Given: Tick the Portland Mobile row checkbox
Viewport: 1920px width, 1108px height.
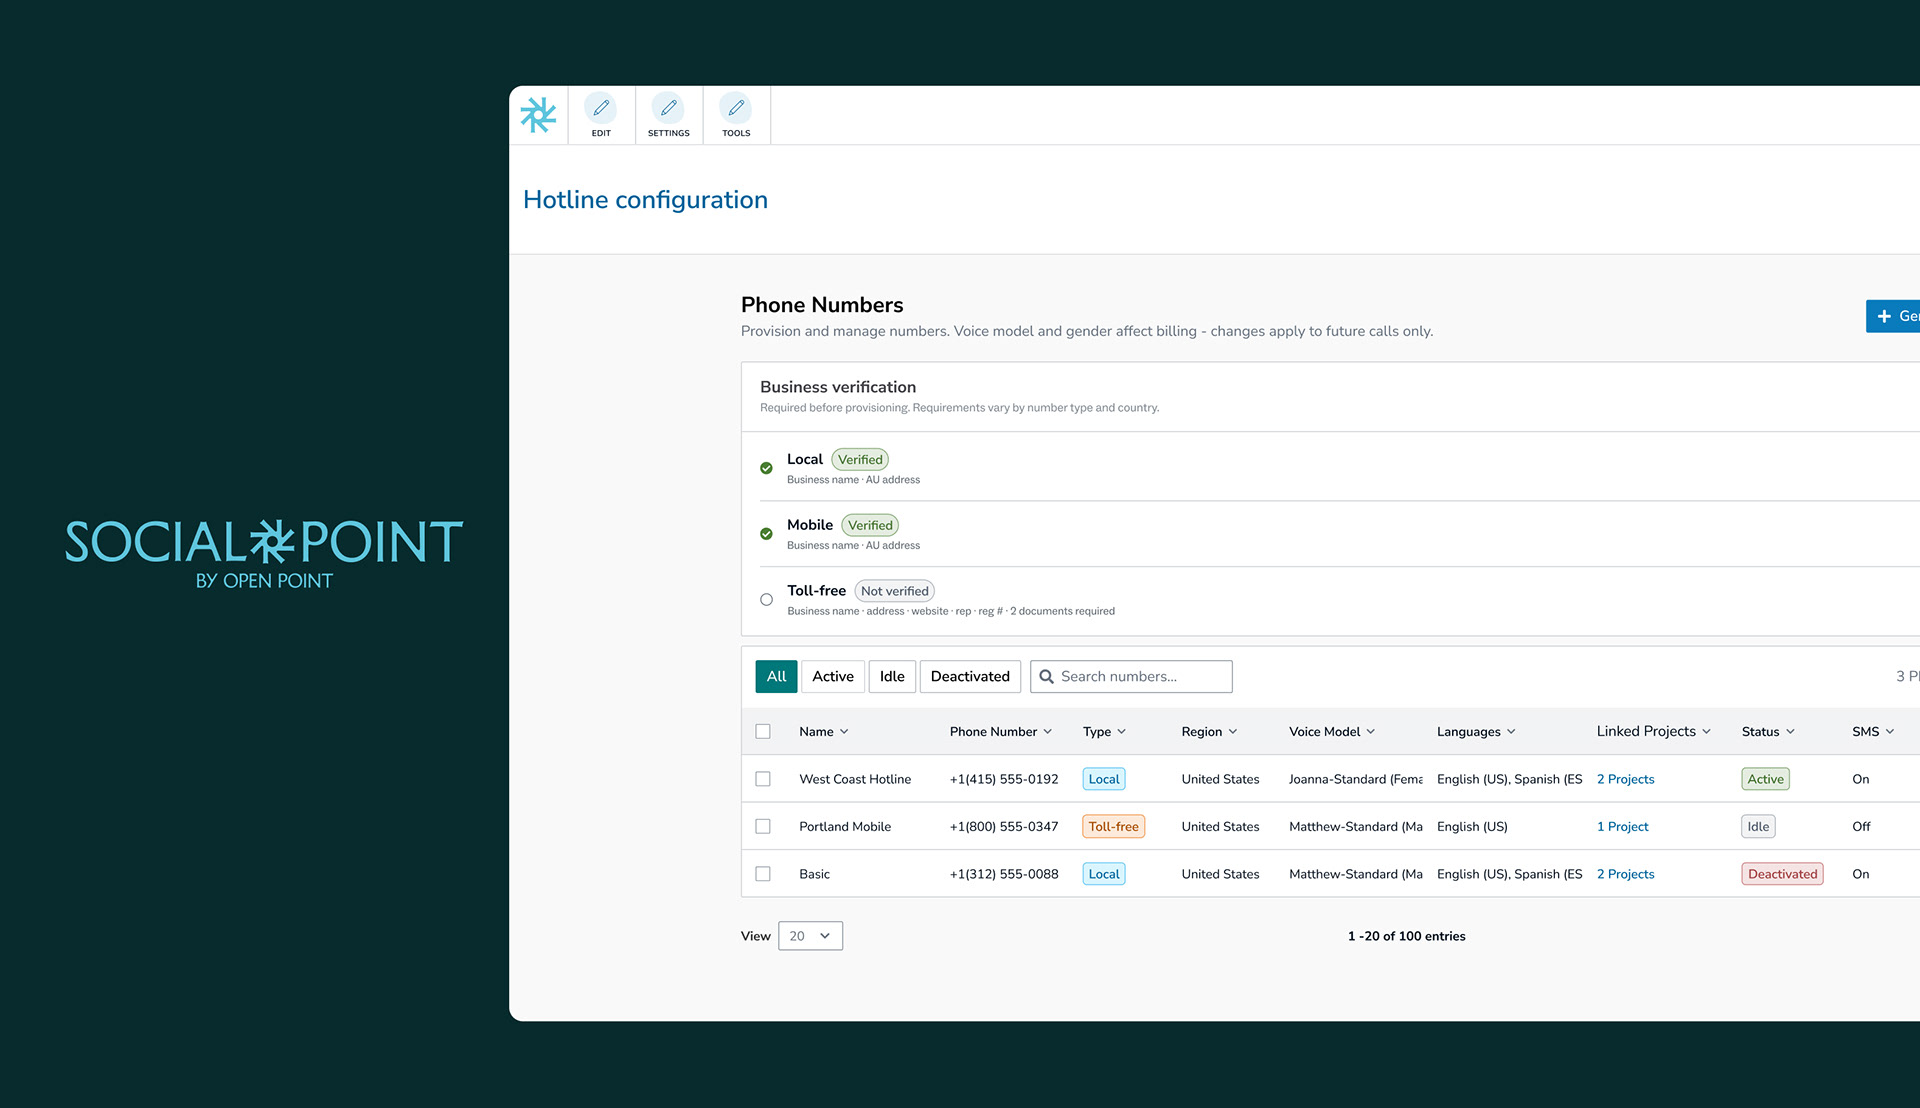Looking at the screenshot, I should (763, 827).
